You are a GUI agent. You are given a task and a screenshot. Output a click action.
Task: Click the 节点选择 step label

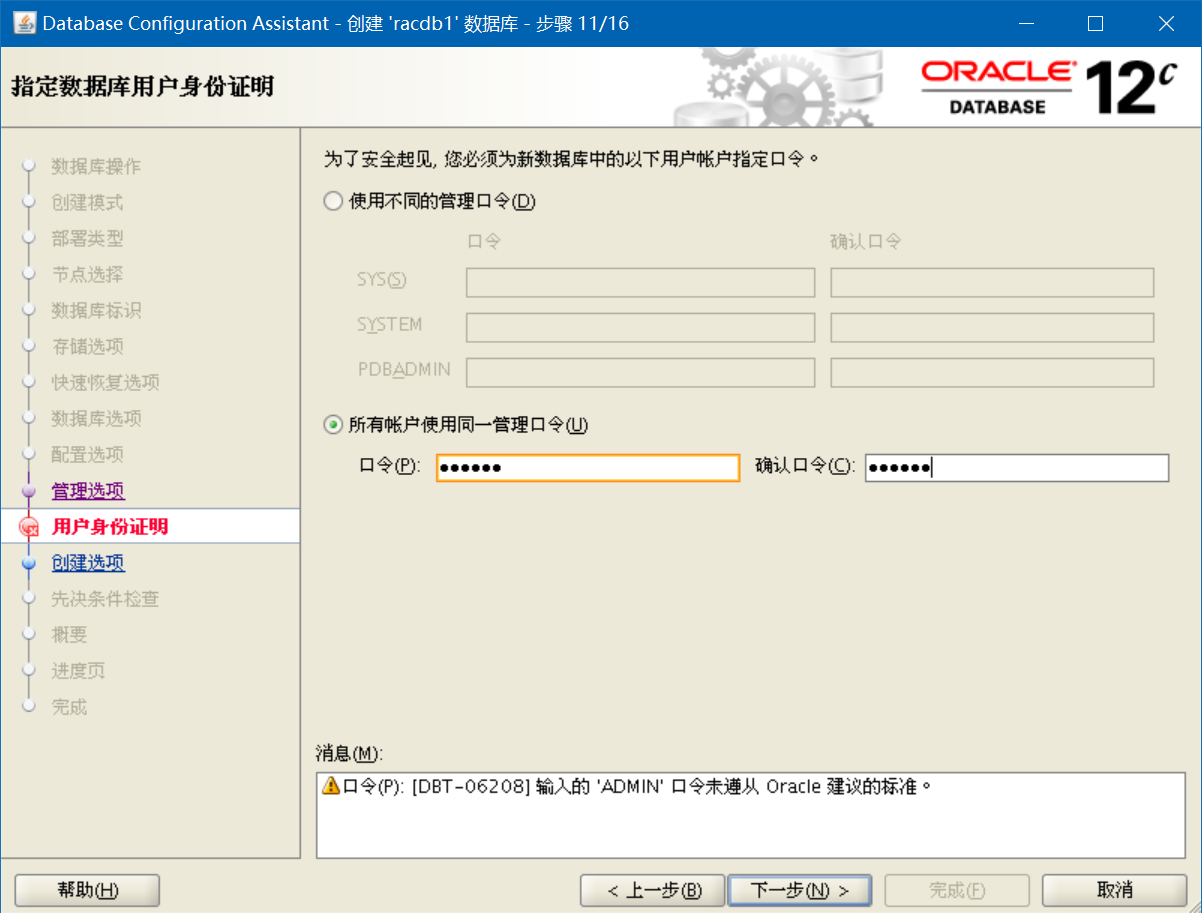tap(87, 275)
